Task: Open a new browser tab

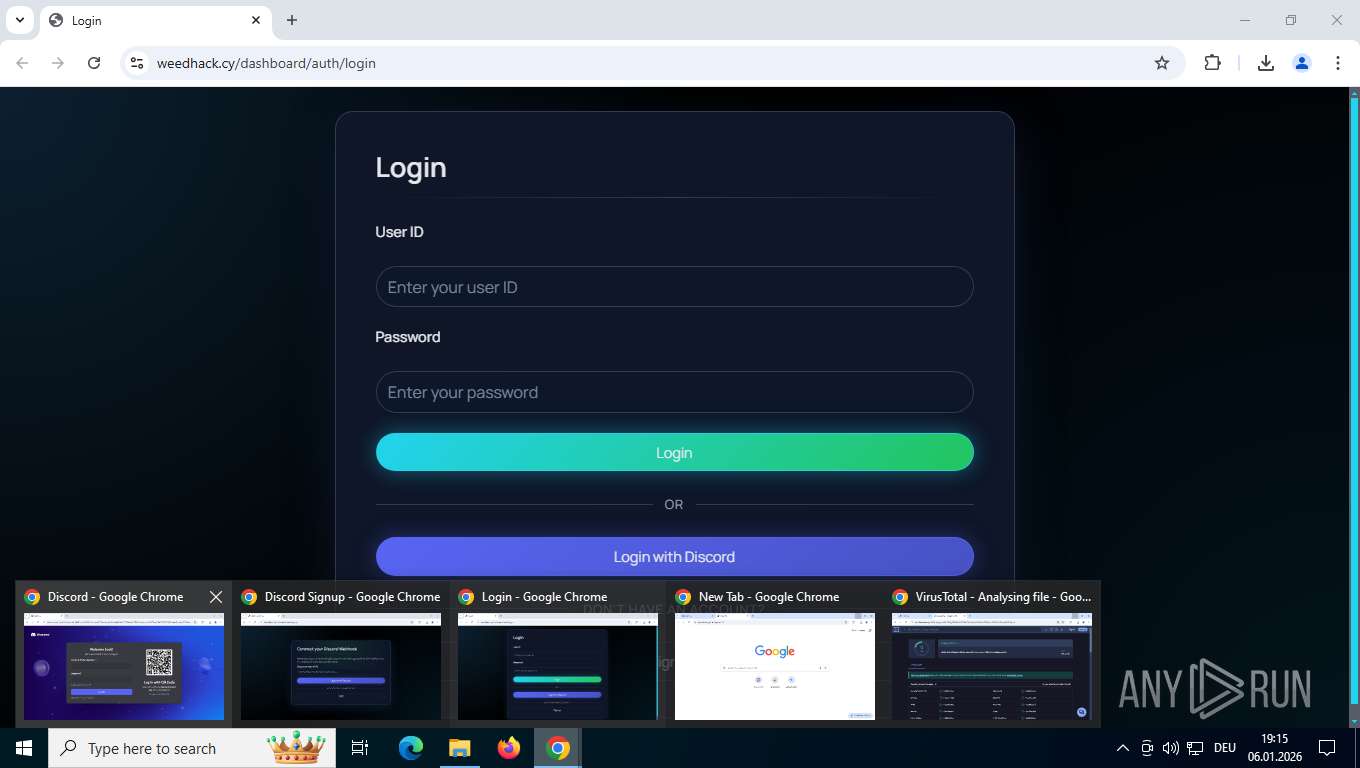Action: (x=292, y=20)
